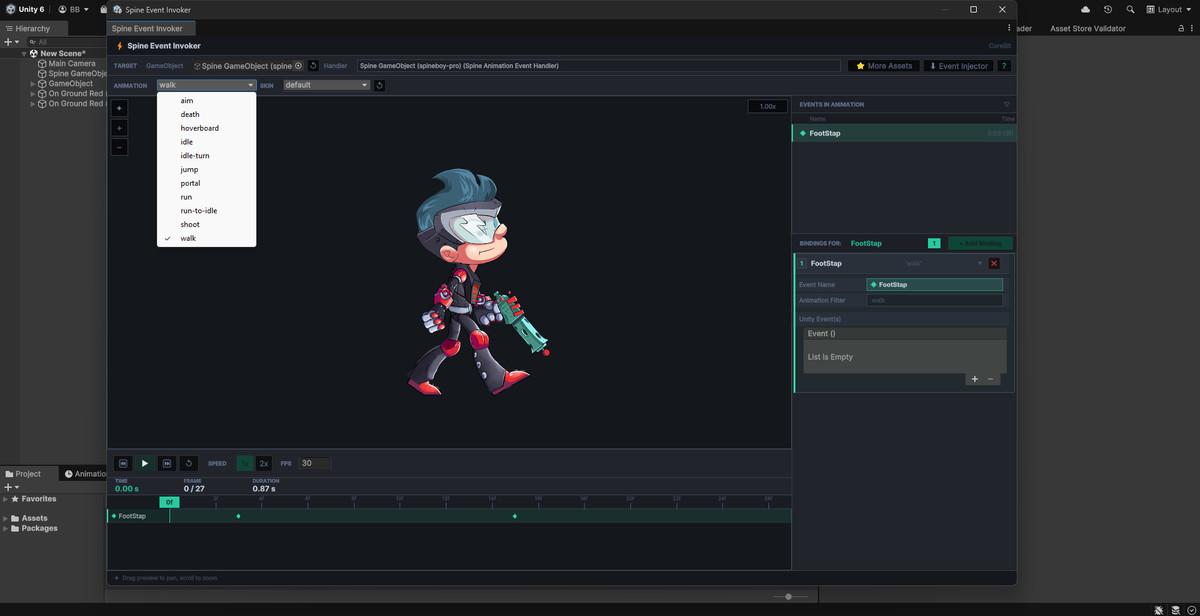Add a Unity Event listener with plus

[x=975, y=379]
